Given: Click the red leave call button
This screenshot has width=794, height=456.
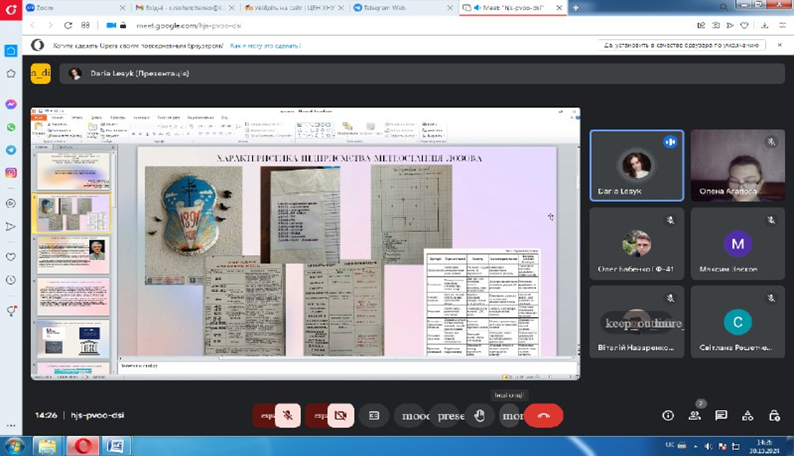Looking at the screenshot, I should coord(543,415).
